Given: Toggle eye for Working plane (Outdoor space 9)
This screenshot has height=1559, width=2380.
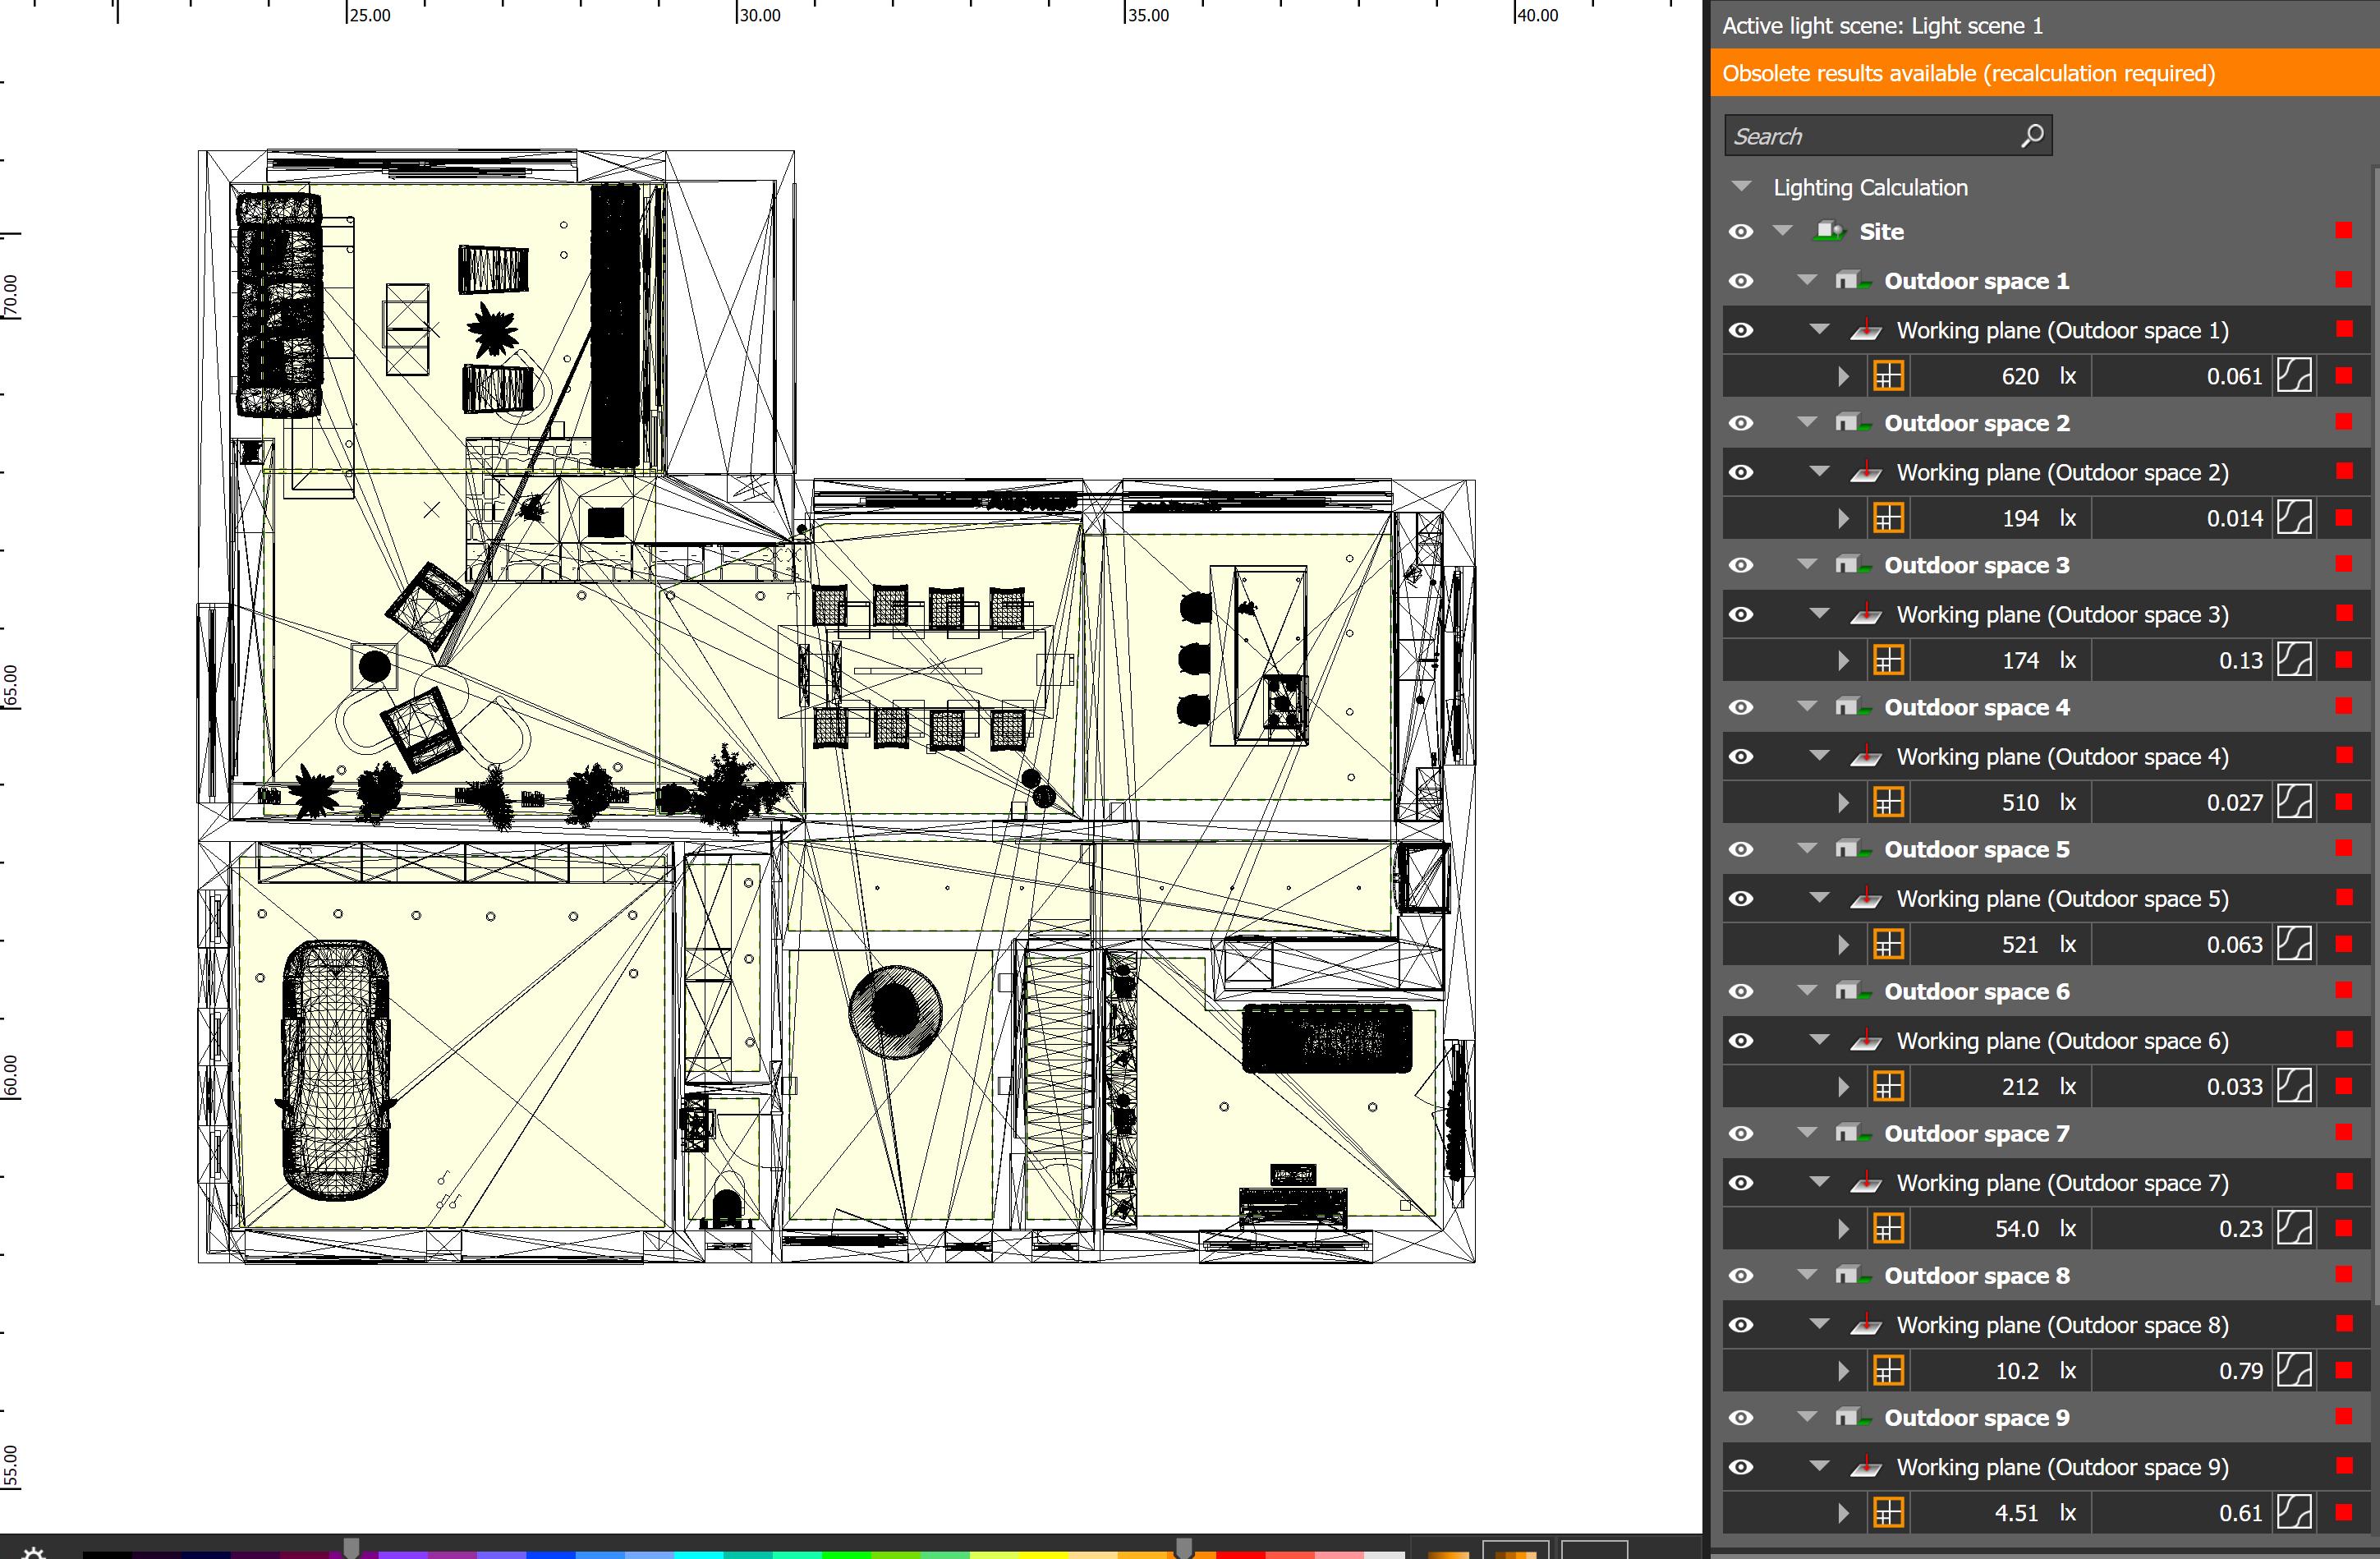Looking at the screenshot, I should [x=1741, y=1467].
